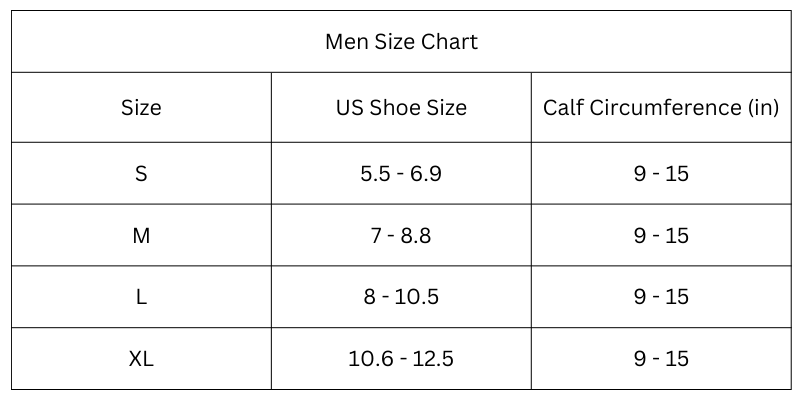Select the XL size cell
Image resolution: width=800 pixels, height=400 pixels.
click(141, 359)
